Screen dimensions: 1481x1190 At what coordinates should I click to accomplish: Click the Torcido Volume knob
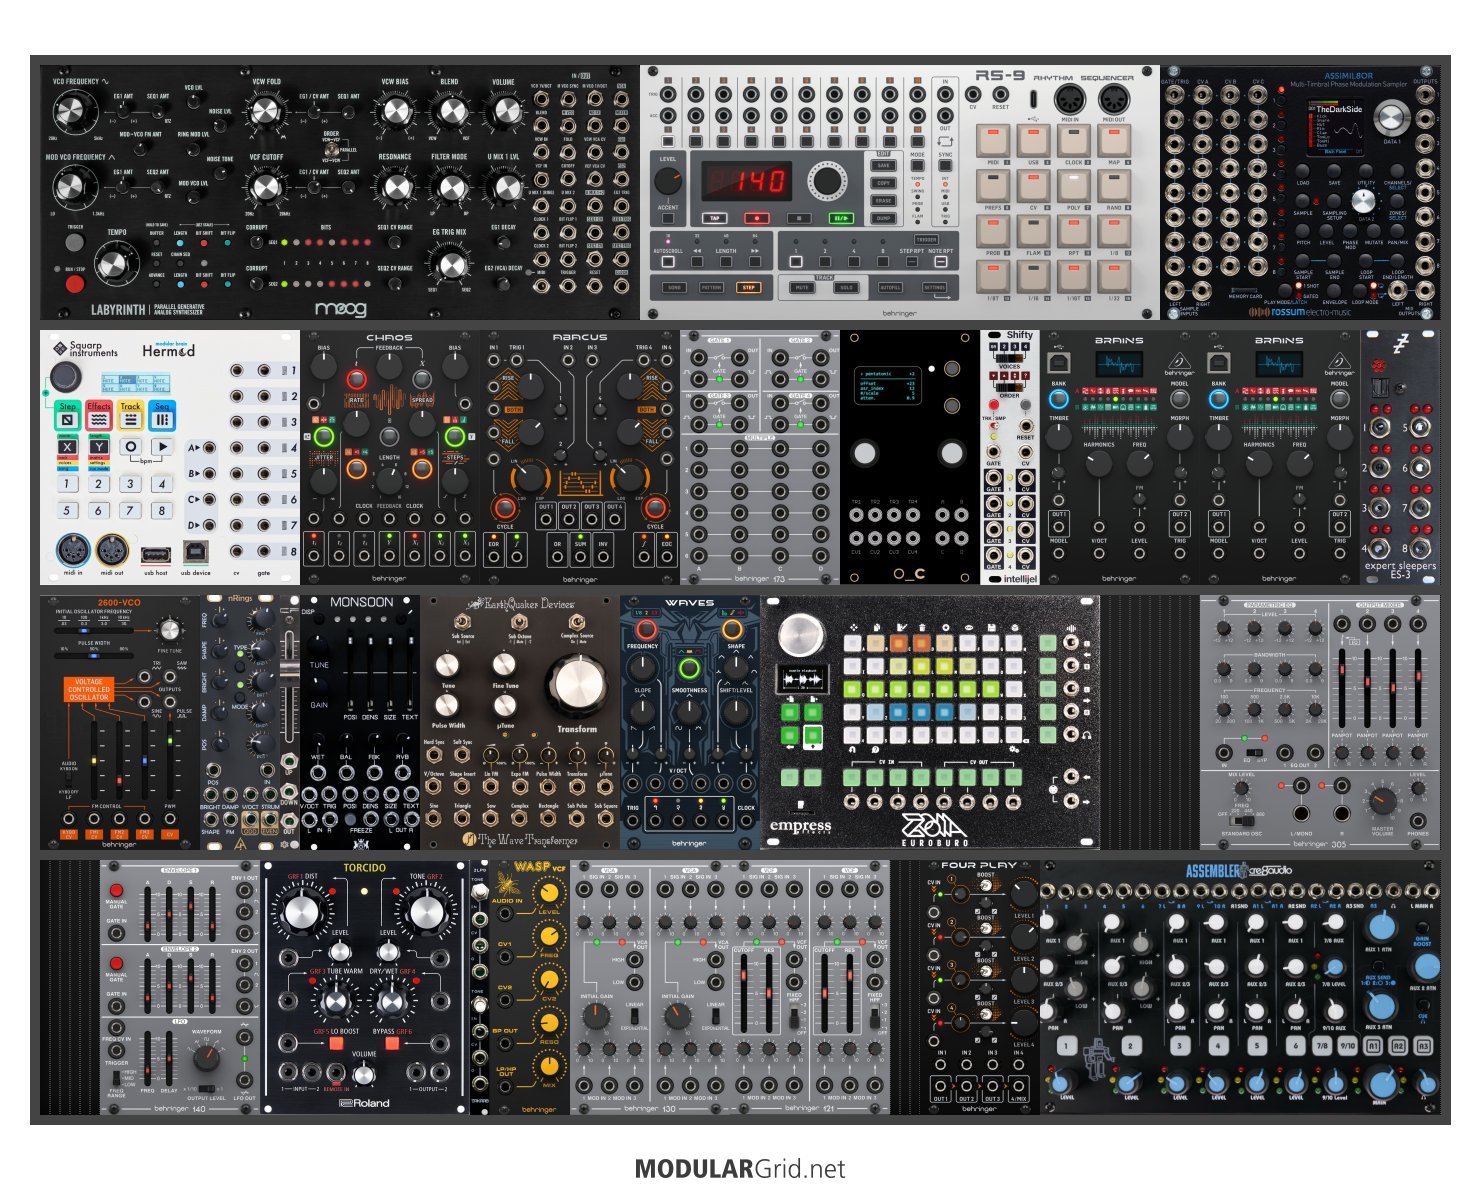(x=364, y=1073)
